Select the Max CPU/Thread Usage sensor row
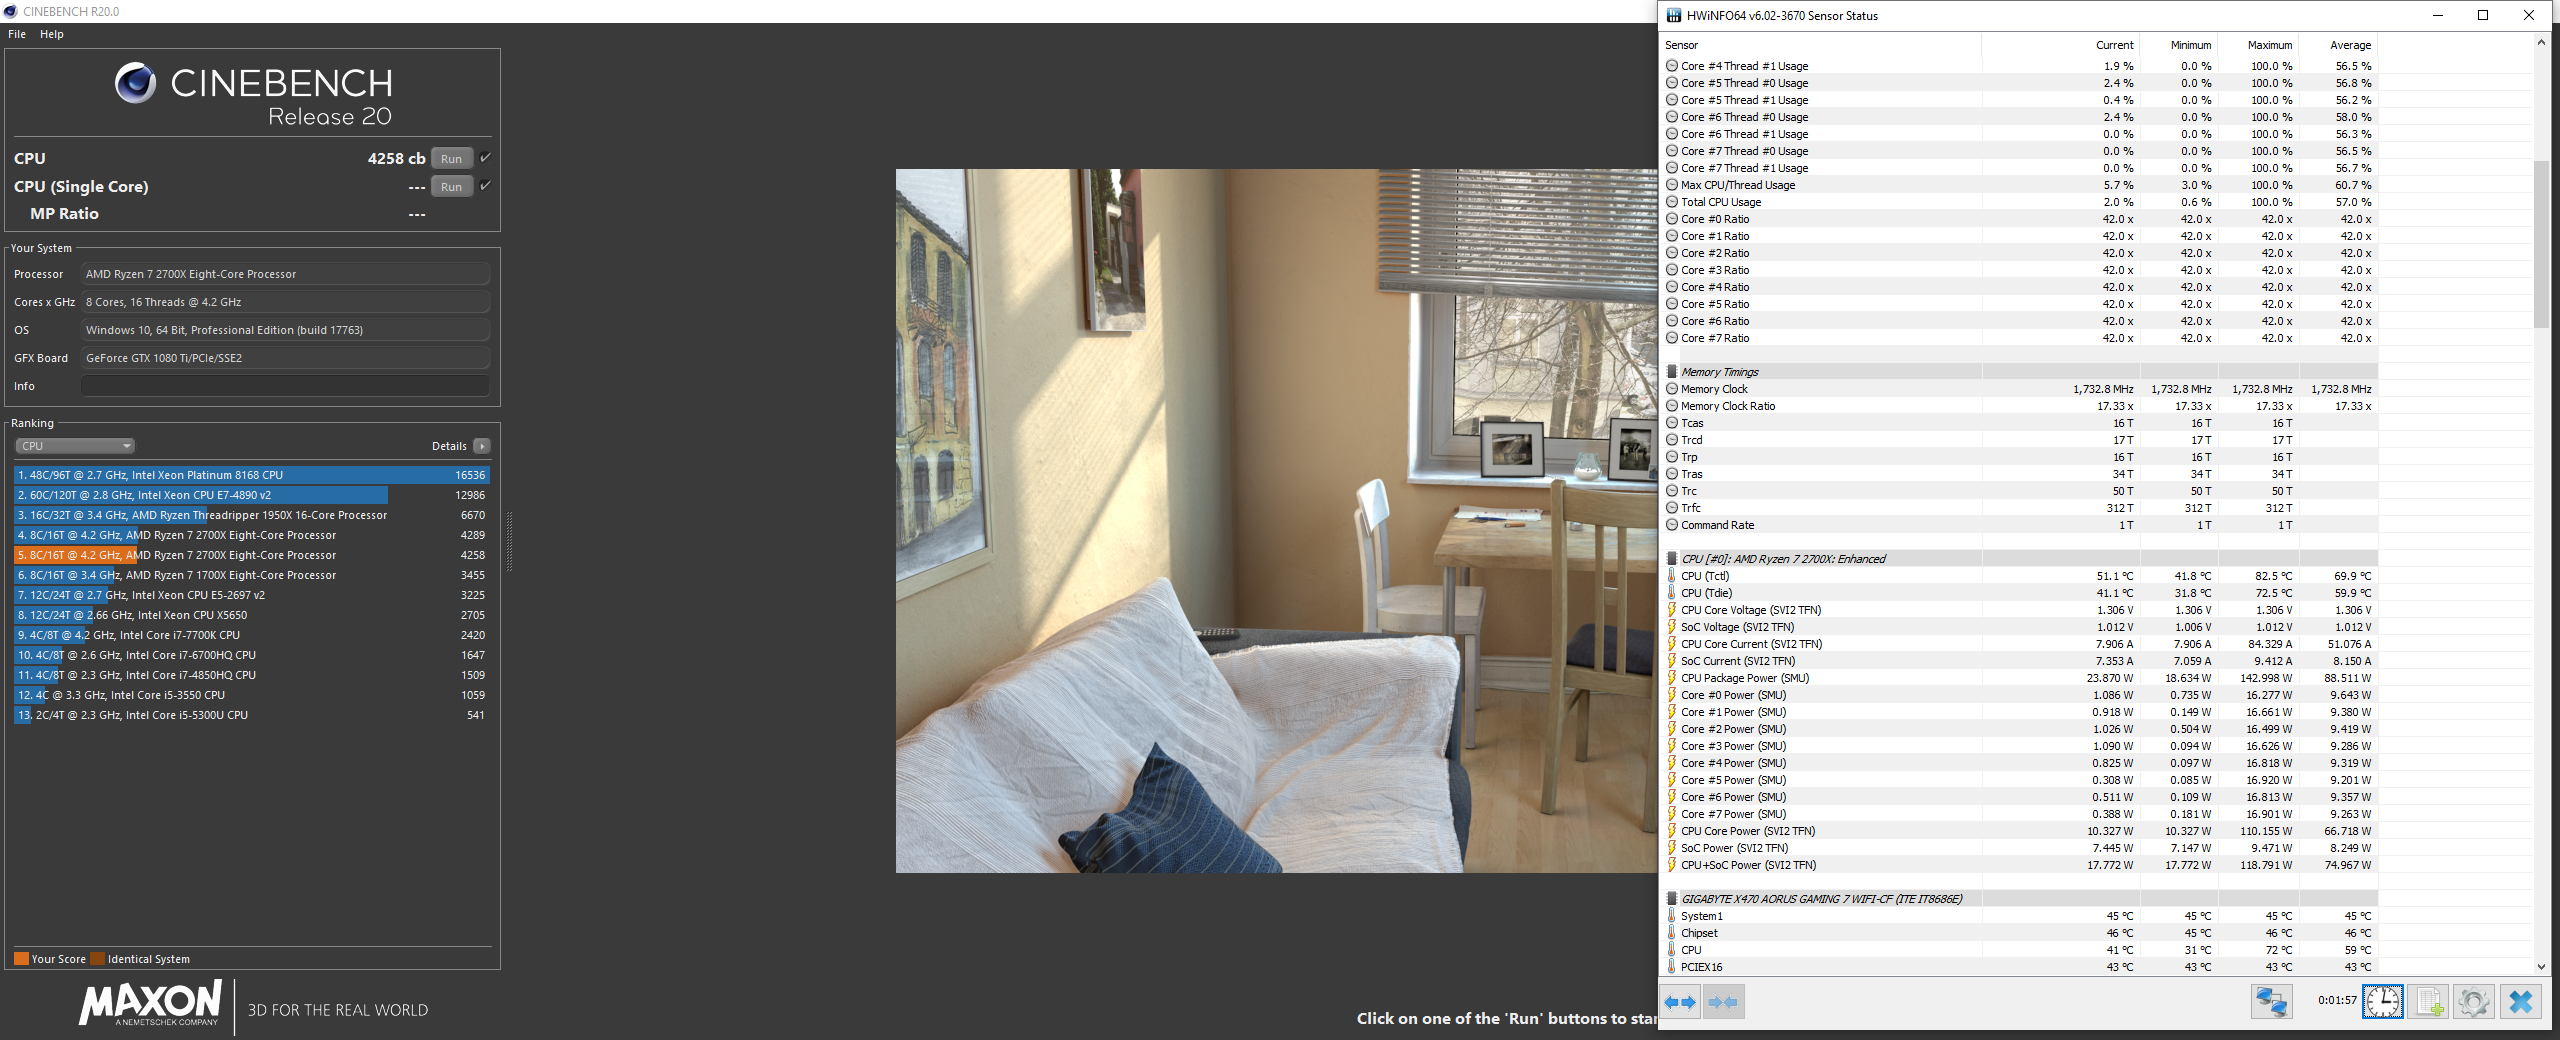The width and height of the screenshot is (2560, 1040). [2019, 185]
